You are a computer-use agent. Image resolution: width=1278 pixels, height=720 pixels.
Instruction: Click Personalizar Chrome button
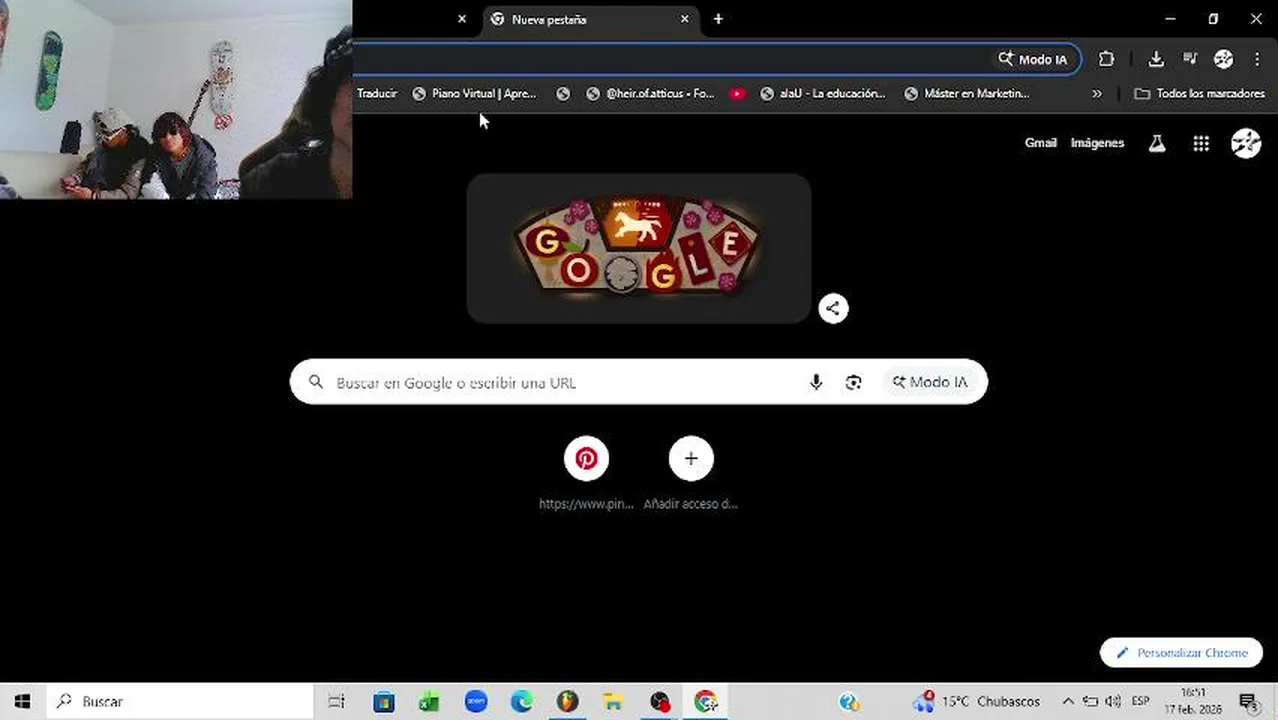[x=1181, y=653]
